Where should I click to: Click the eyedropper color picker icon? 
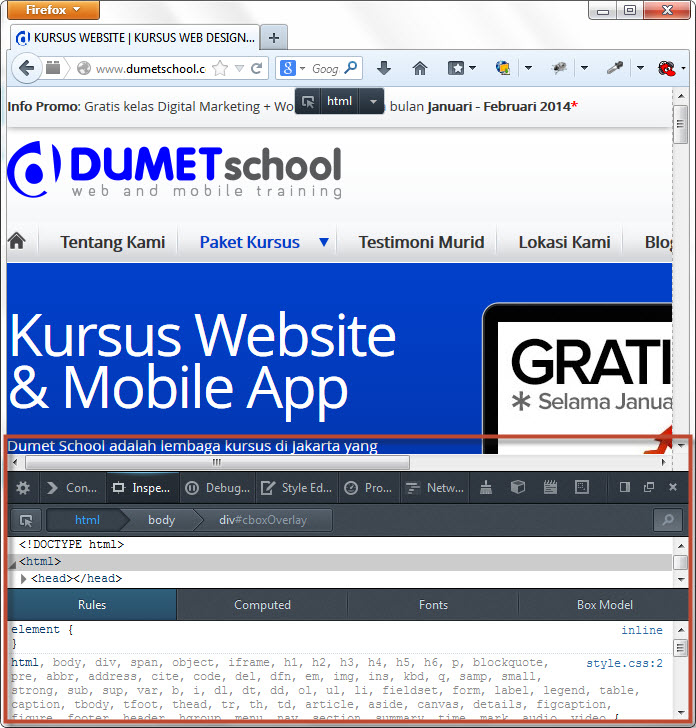tap(615, 68)
